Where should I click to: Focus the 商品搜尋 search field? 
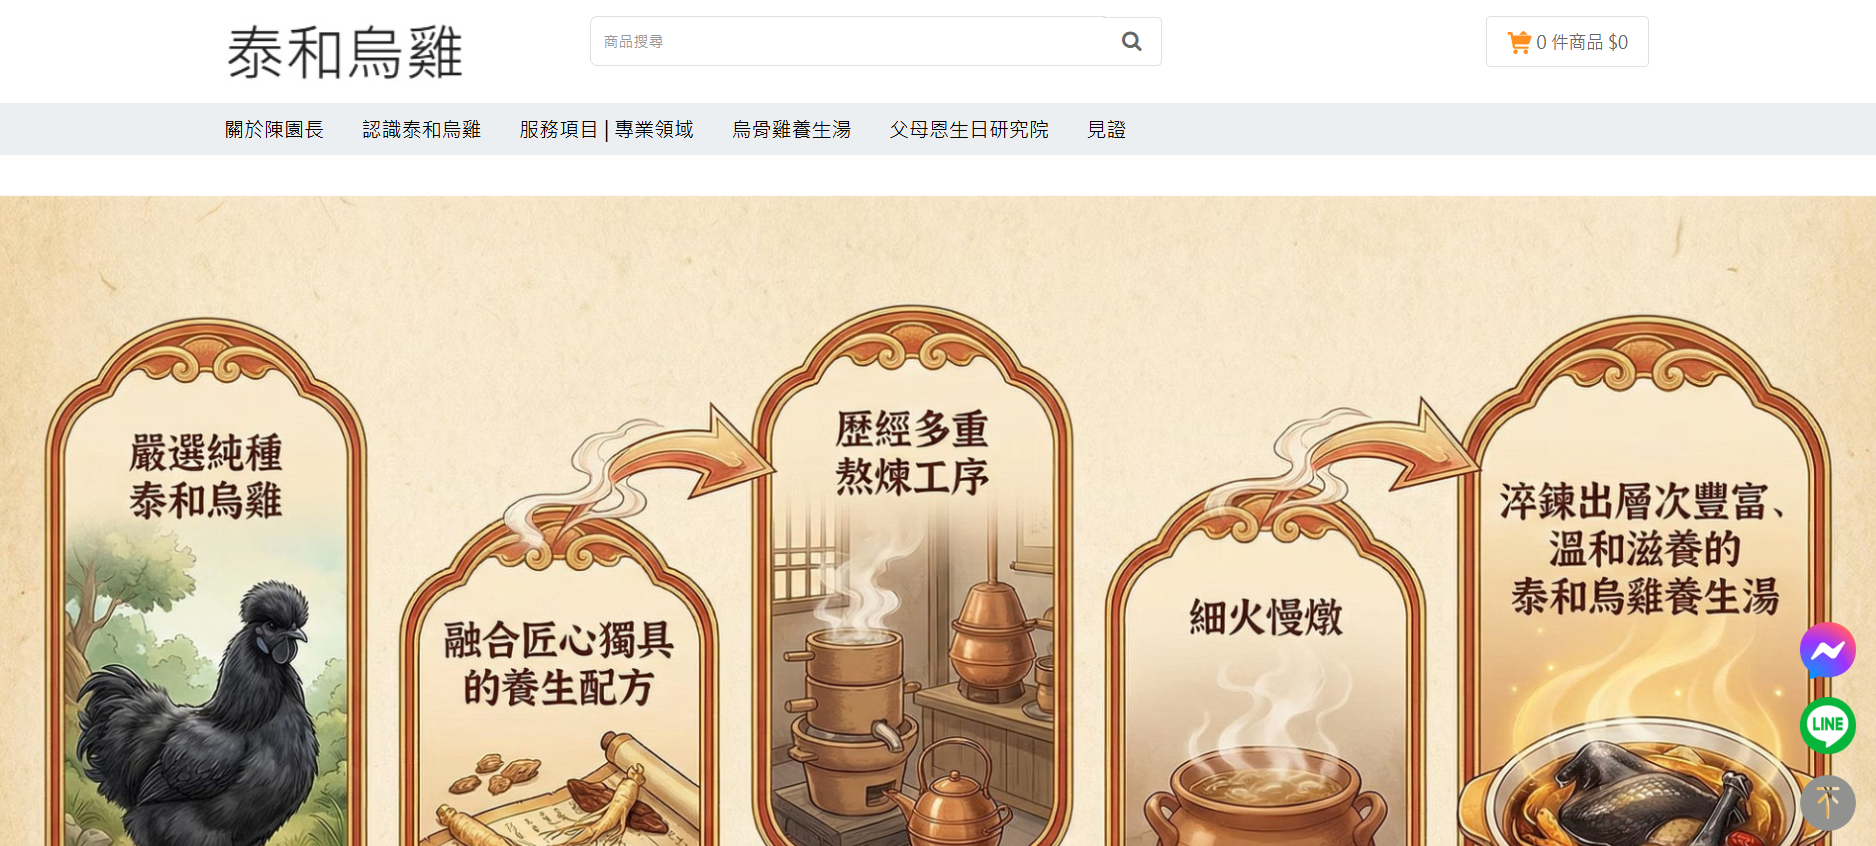pyautogui.click(x=848, y=42)
